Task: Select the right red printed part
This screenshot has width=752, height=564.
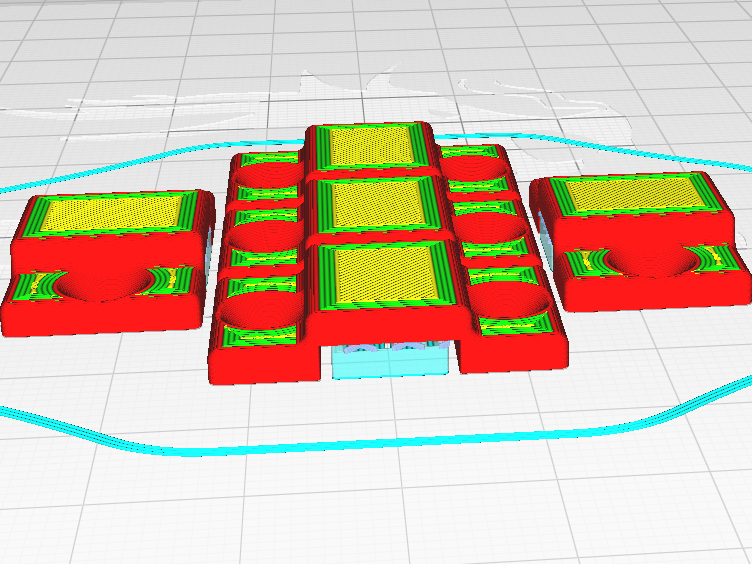Action: pos(640,241)
